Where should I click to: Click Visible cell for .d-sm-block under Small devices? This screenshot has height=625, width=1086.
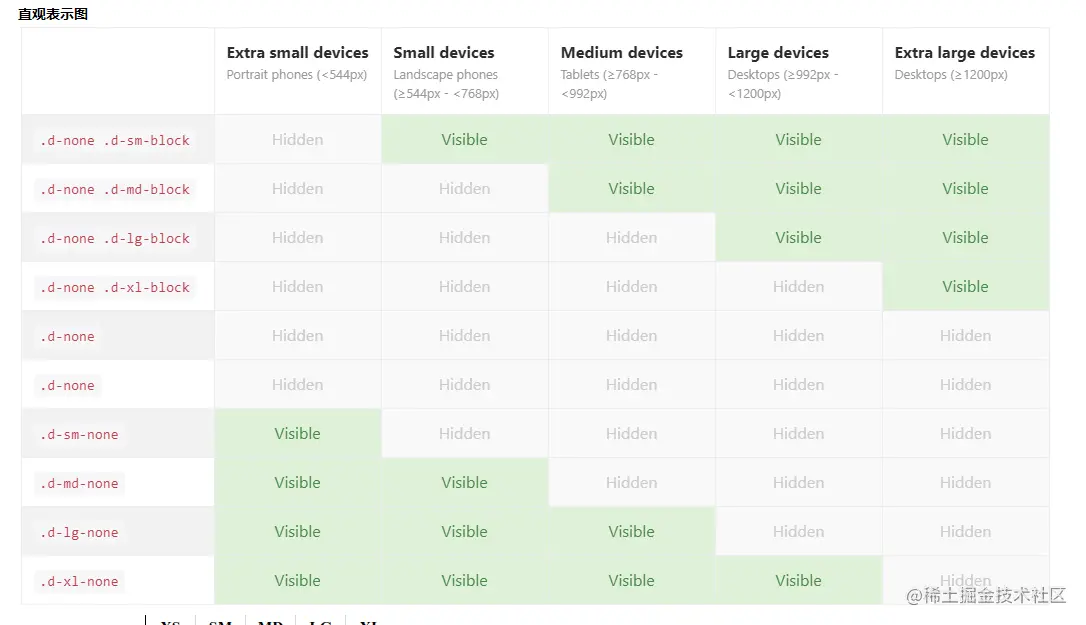pyautogui.click(x=465, y=139)
